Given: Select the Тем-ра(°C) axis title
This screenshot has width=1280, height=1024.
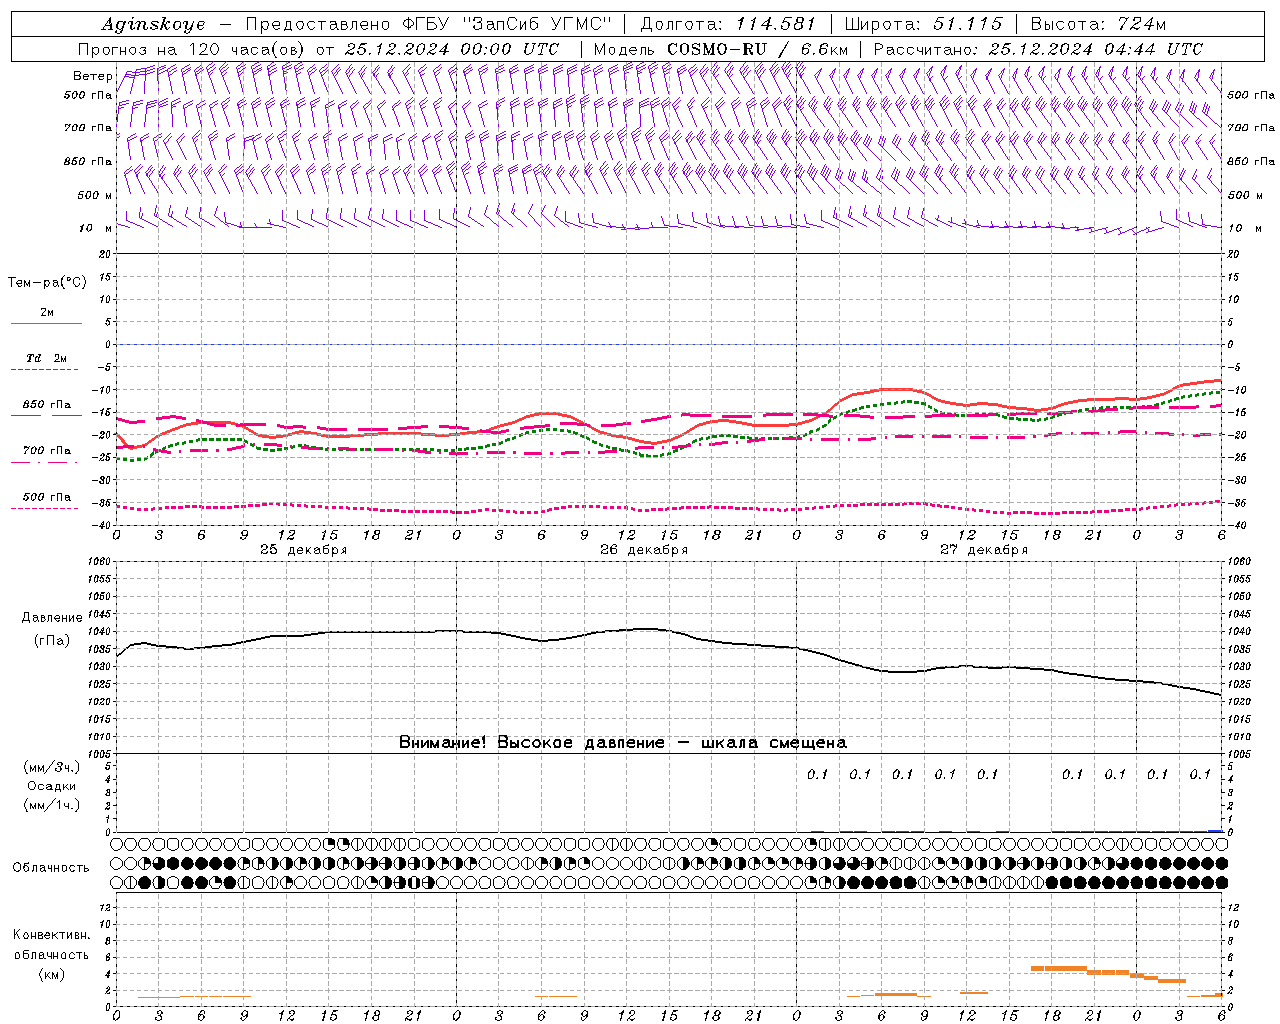Looking at the screenshot, I should (x=47, y=283).
